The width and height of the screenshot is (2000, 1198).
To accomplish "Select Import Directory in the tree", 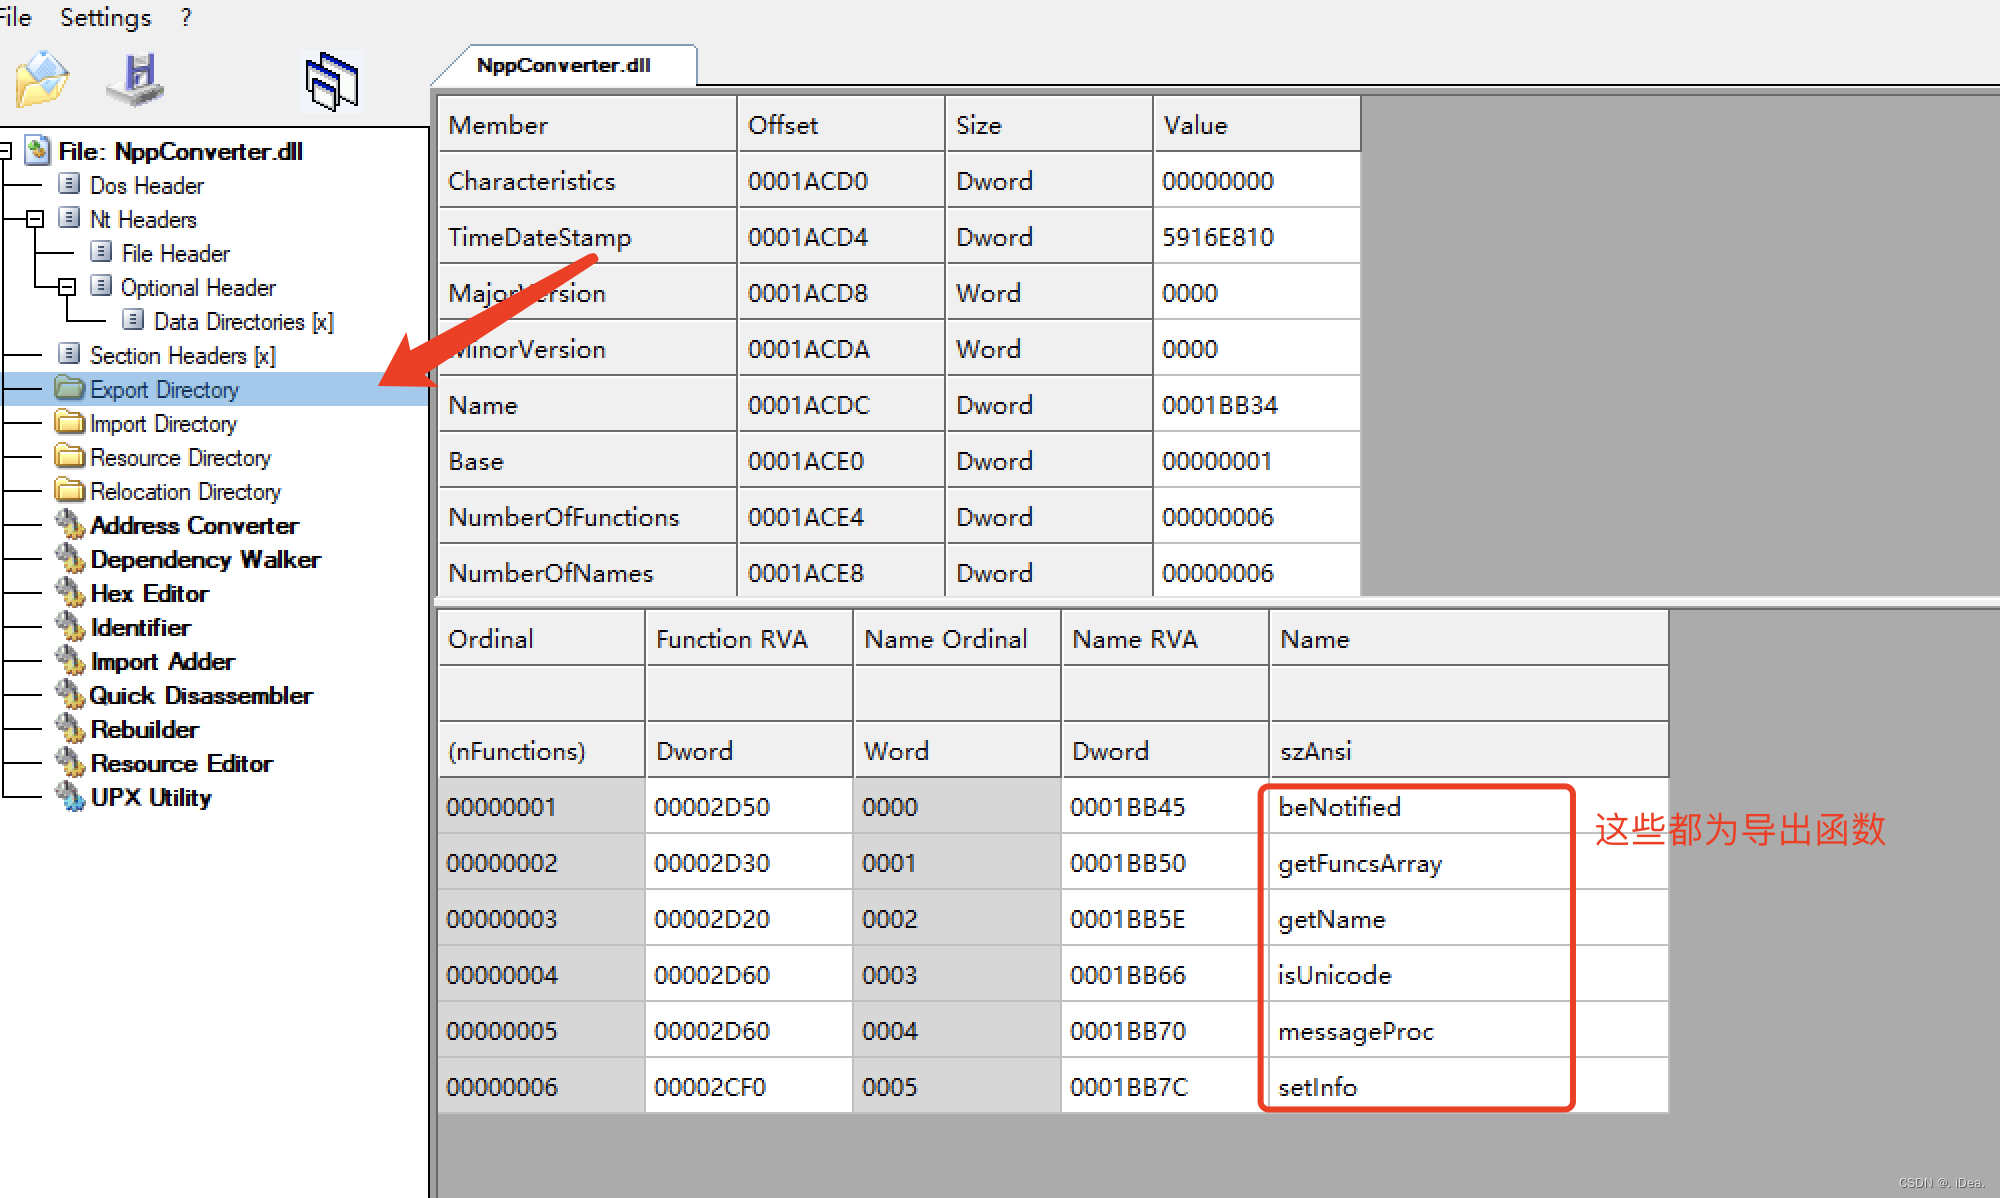I will 163,424.
